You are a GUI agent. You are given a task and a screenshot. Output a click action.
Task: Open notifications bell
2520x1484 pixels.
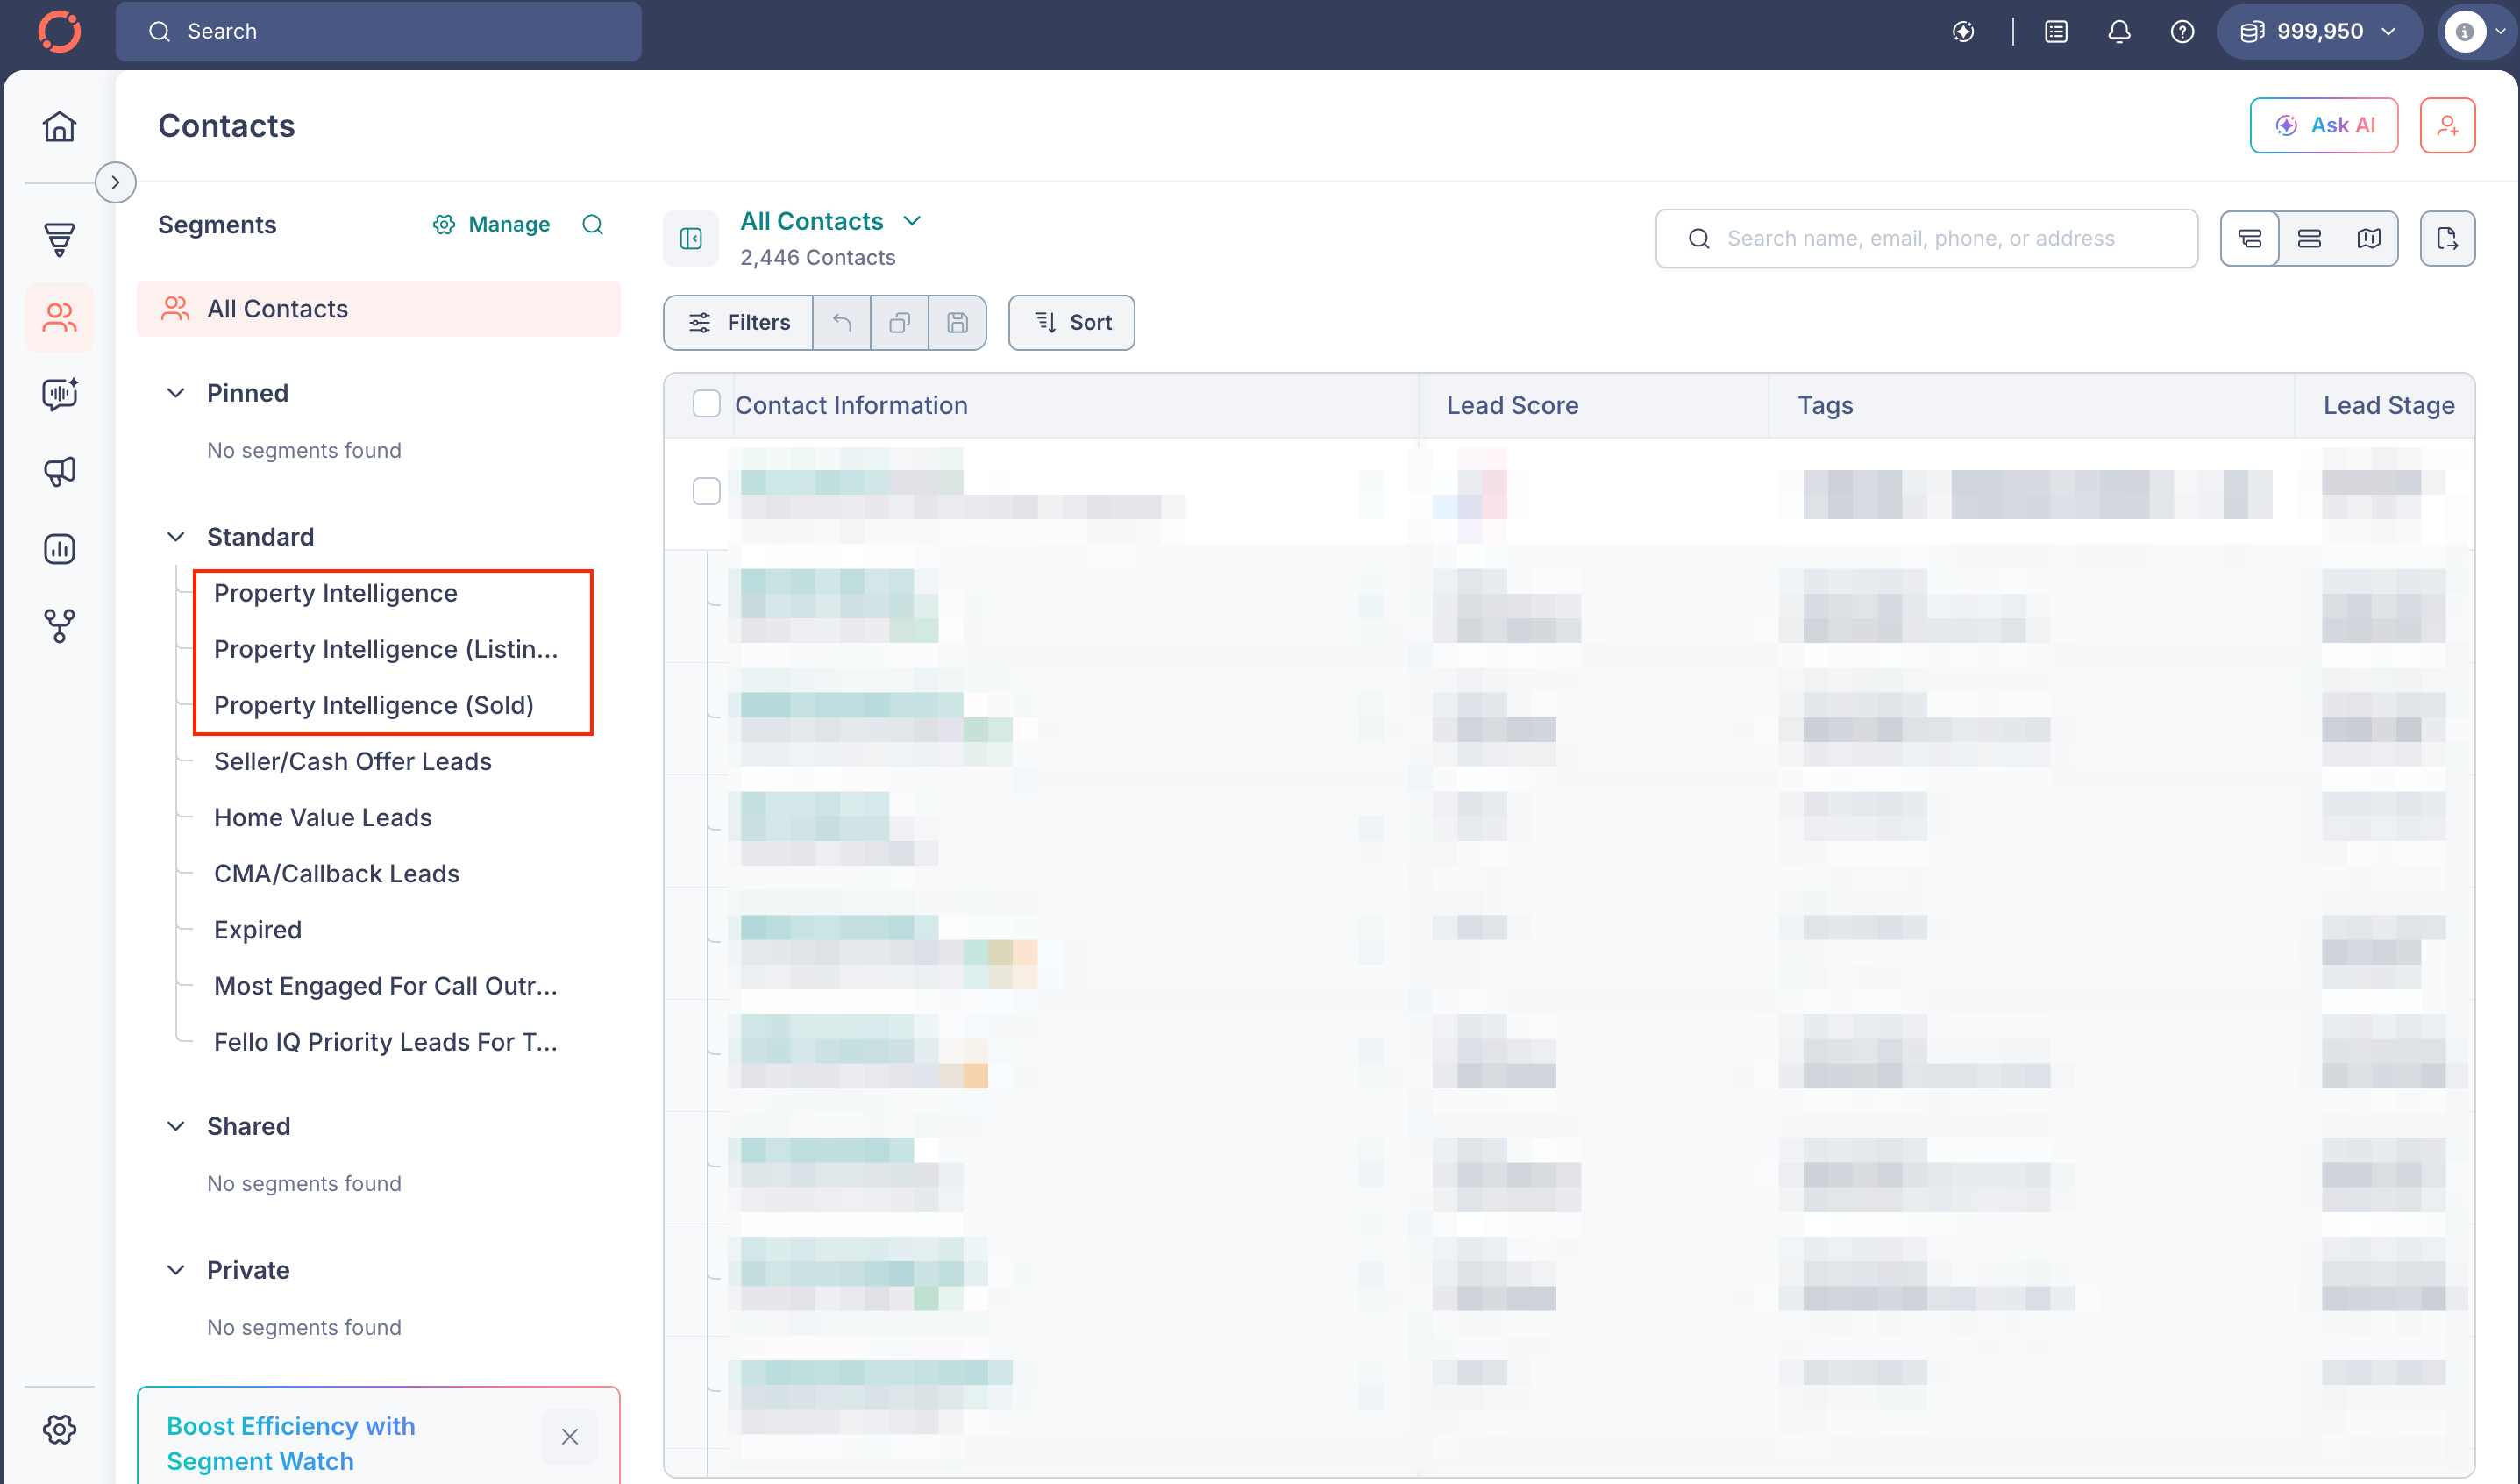click(x=2119, y=32)
